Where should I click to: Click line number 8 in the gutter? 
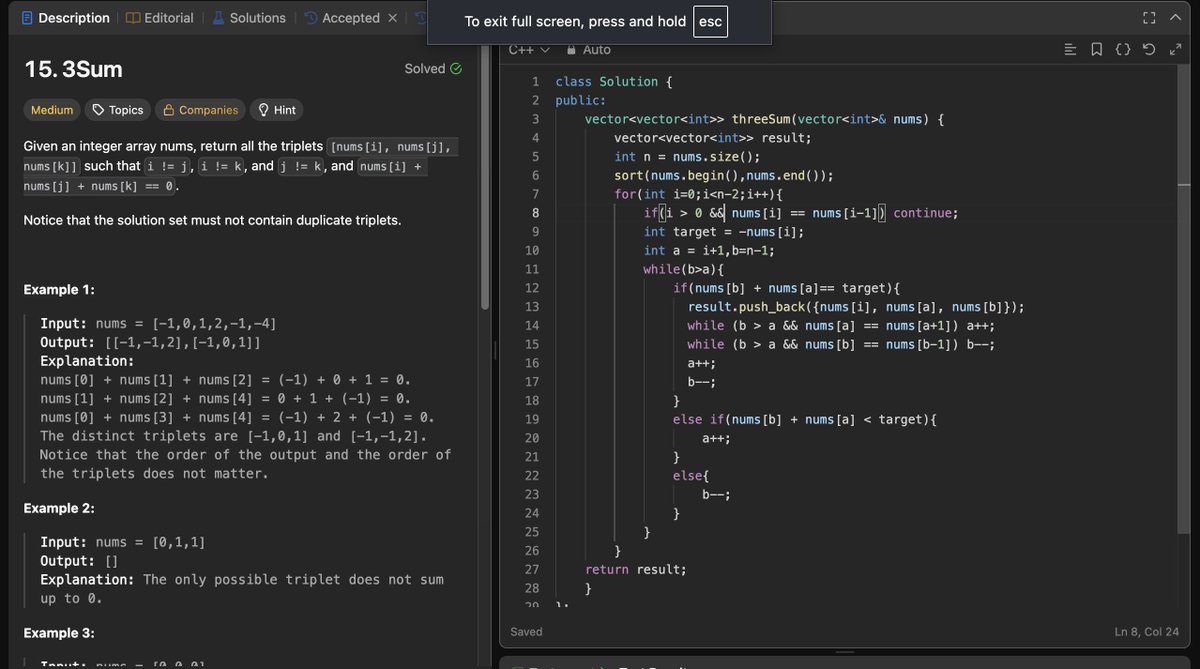pos(535,213)
